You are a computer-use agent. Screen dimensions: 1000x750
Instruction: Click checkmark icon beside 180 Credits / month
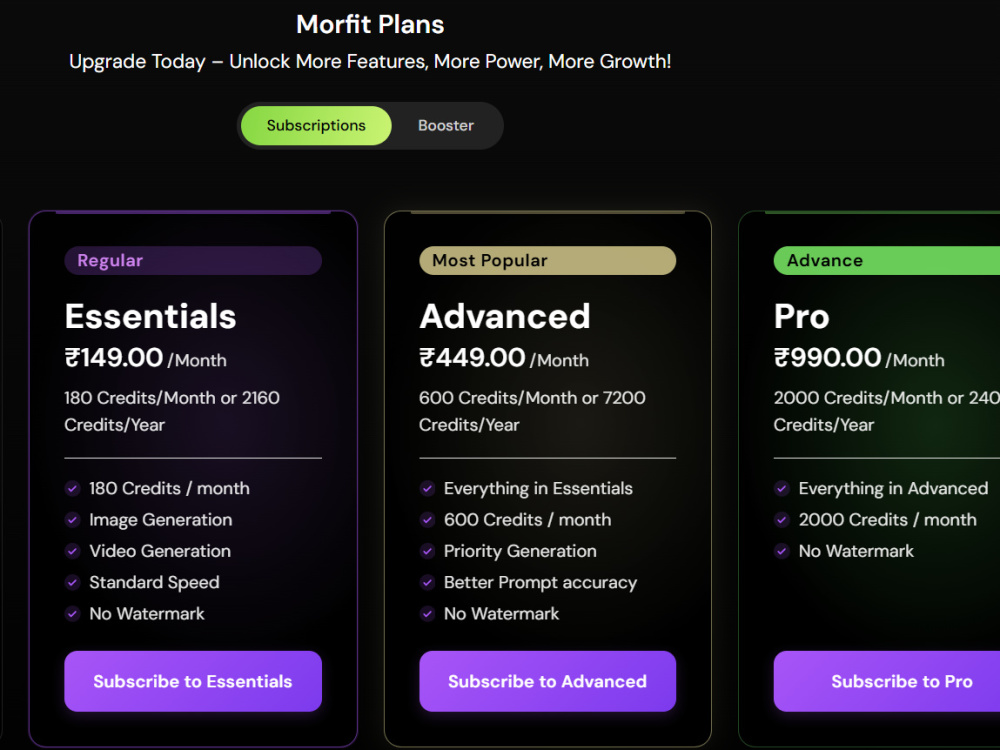coord(73,489)
